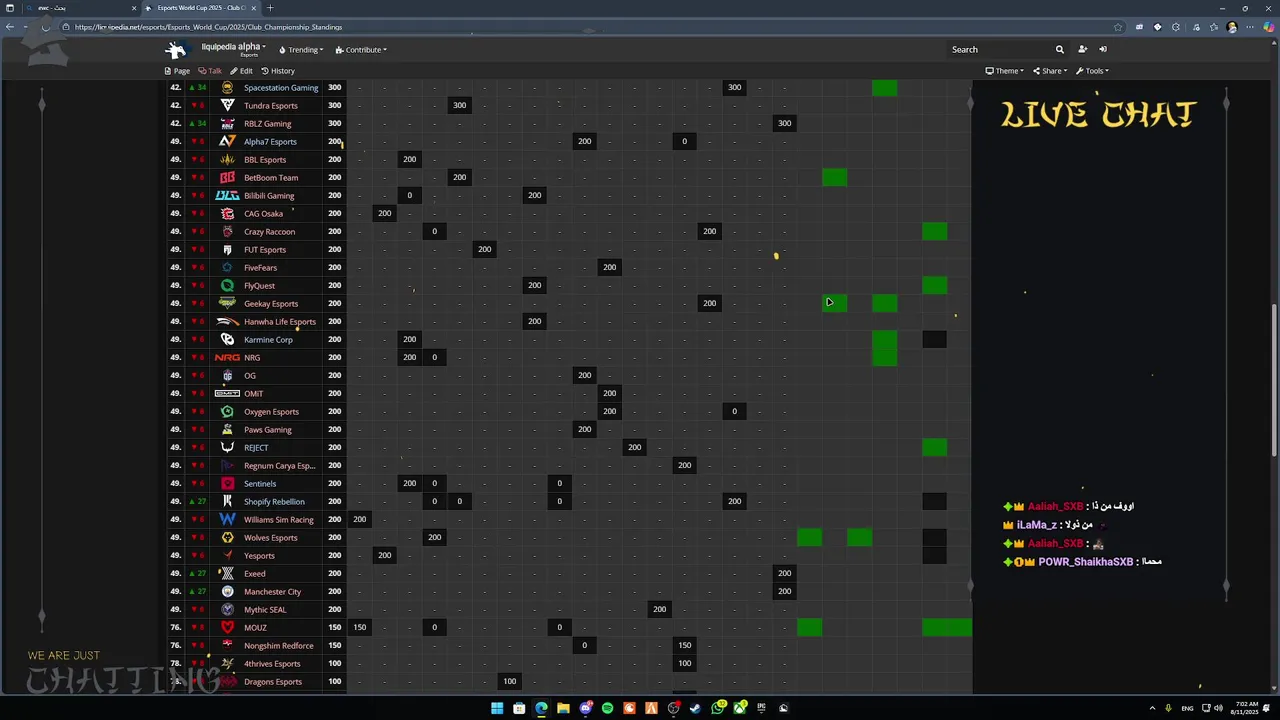1280x720 pixels.
Task: Click in the wiki Search field
Action: (998, 49)
